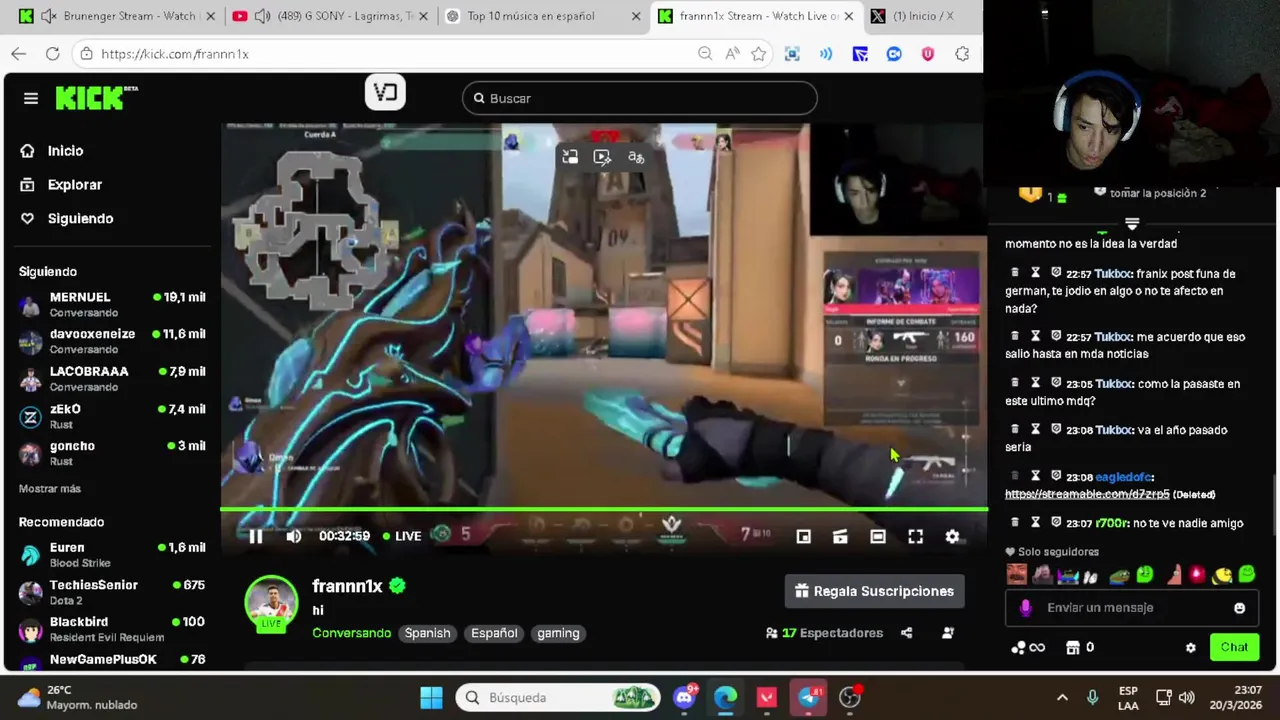Create a clip with clapperboard icon
This screenshot has width=1280, height=720.
coord(840,537)
